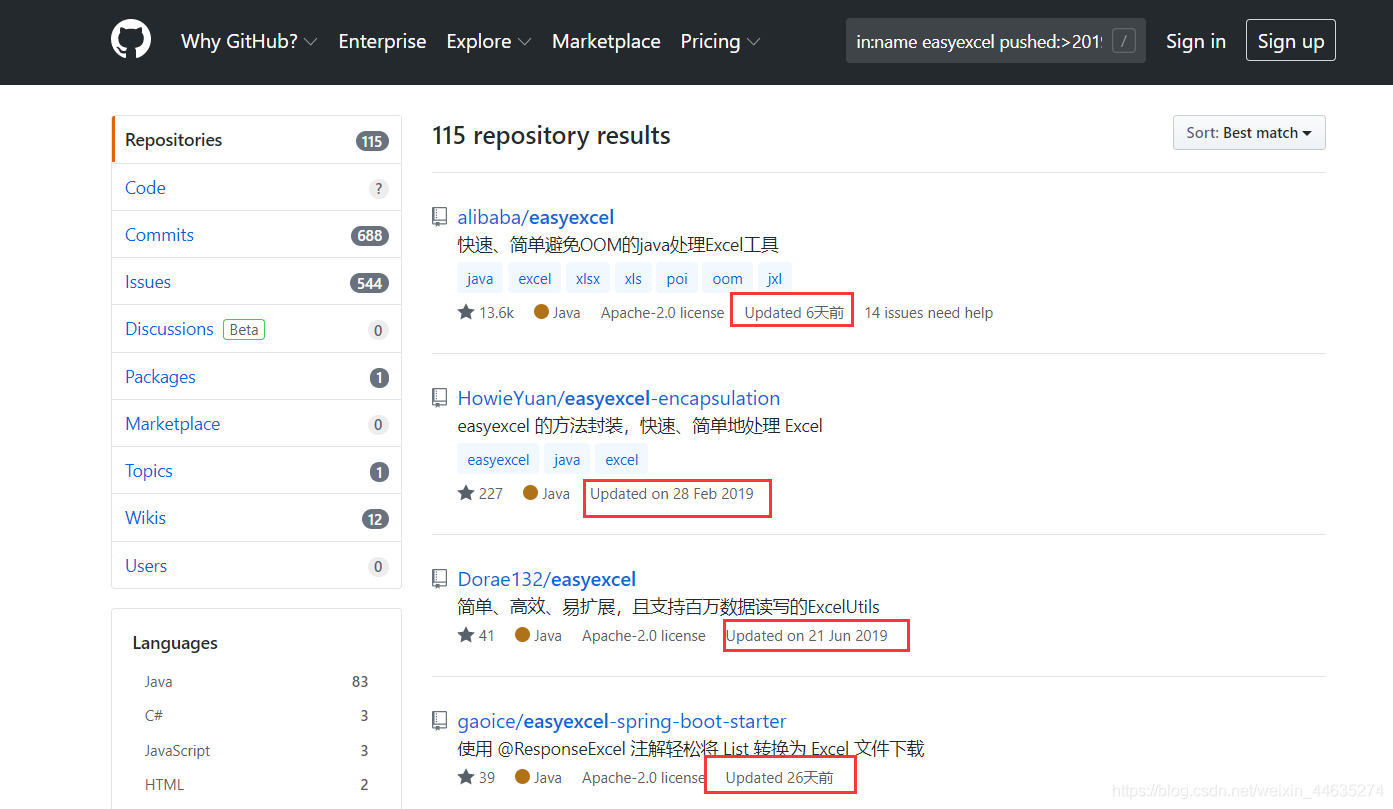Click the slash shortcut icon in search box
The height and width of the screenshot is (809, 1393).
point(1124,41)
